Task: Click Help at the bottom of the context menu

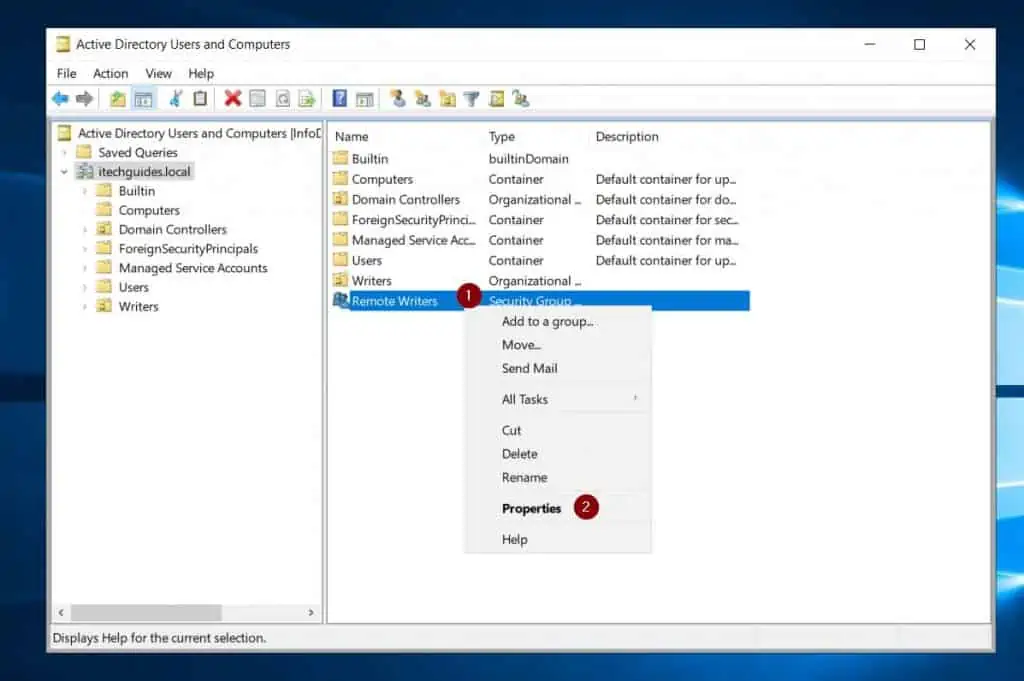Action: pyautogui.click(x=515, y=539)
